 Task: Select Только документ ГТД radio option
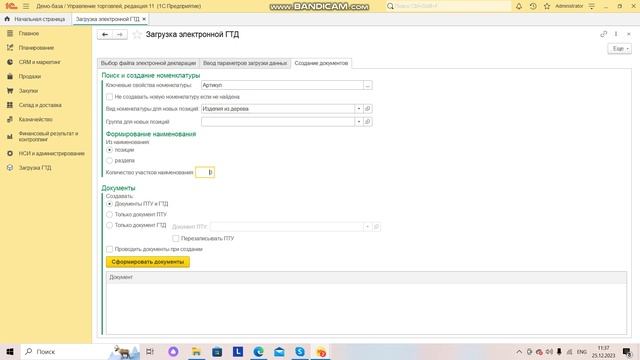coord(109,225)
